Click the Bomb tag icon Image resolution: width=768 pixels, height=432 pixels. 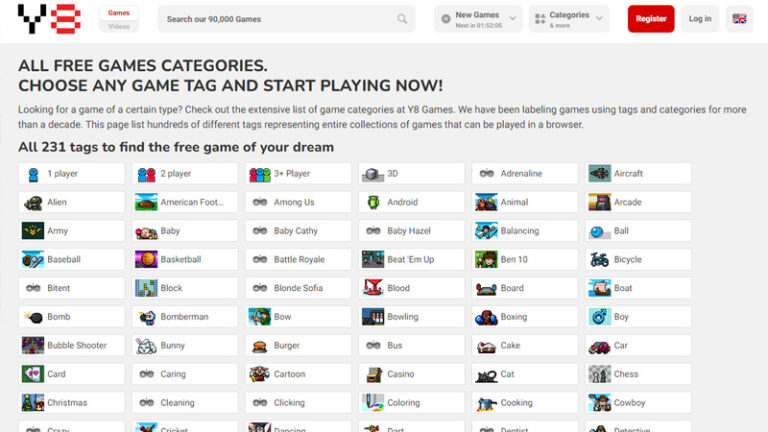point(32,317)
